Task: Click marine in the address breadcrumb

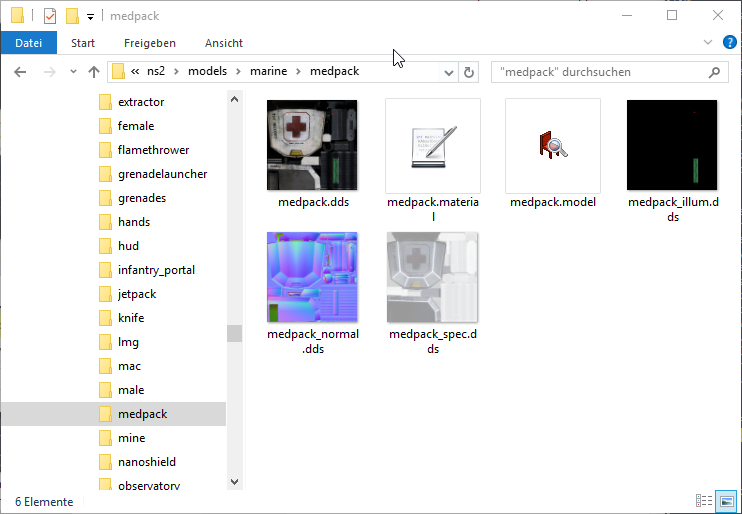Action: [268, 71]
